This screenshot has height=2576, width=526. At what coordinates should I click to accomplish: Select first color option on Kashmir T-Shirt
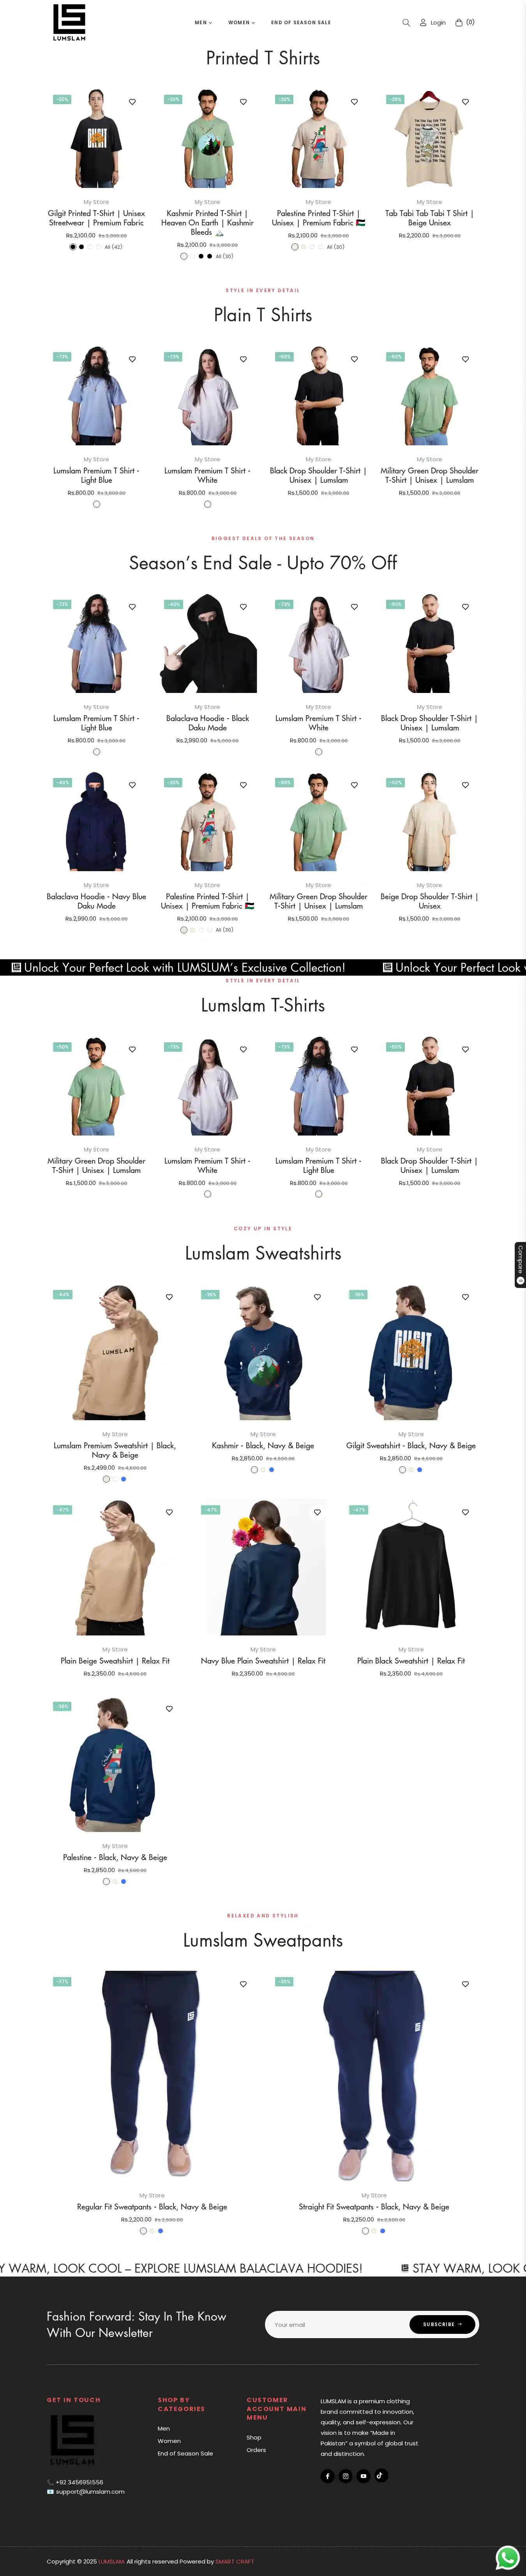pos(183,256)
